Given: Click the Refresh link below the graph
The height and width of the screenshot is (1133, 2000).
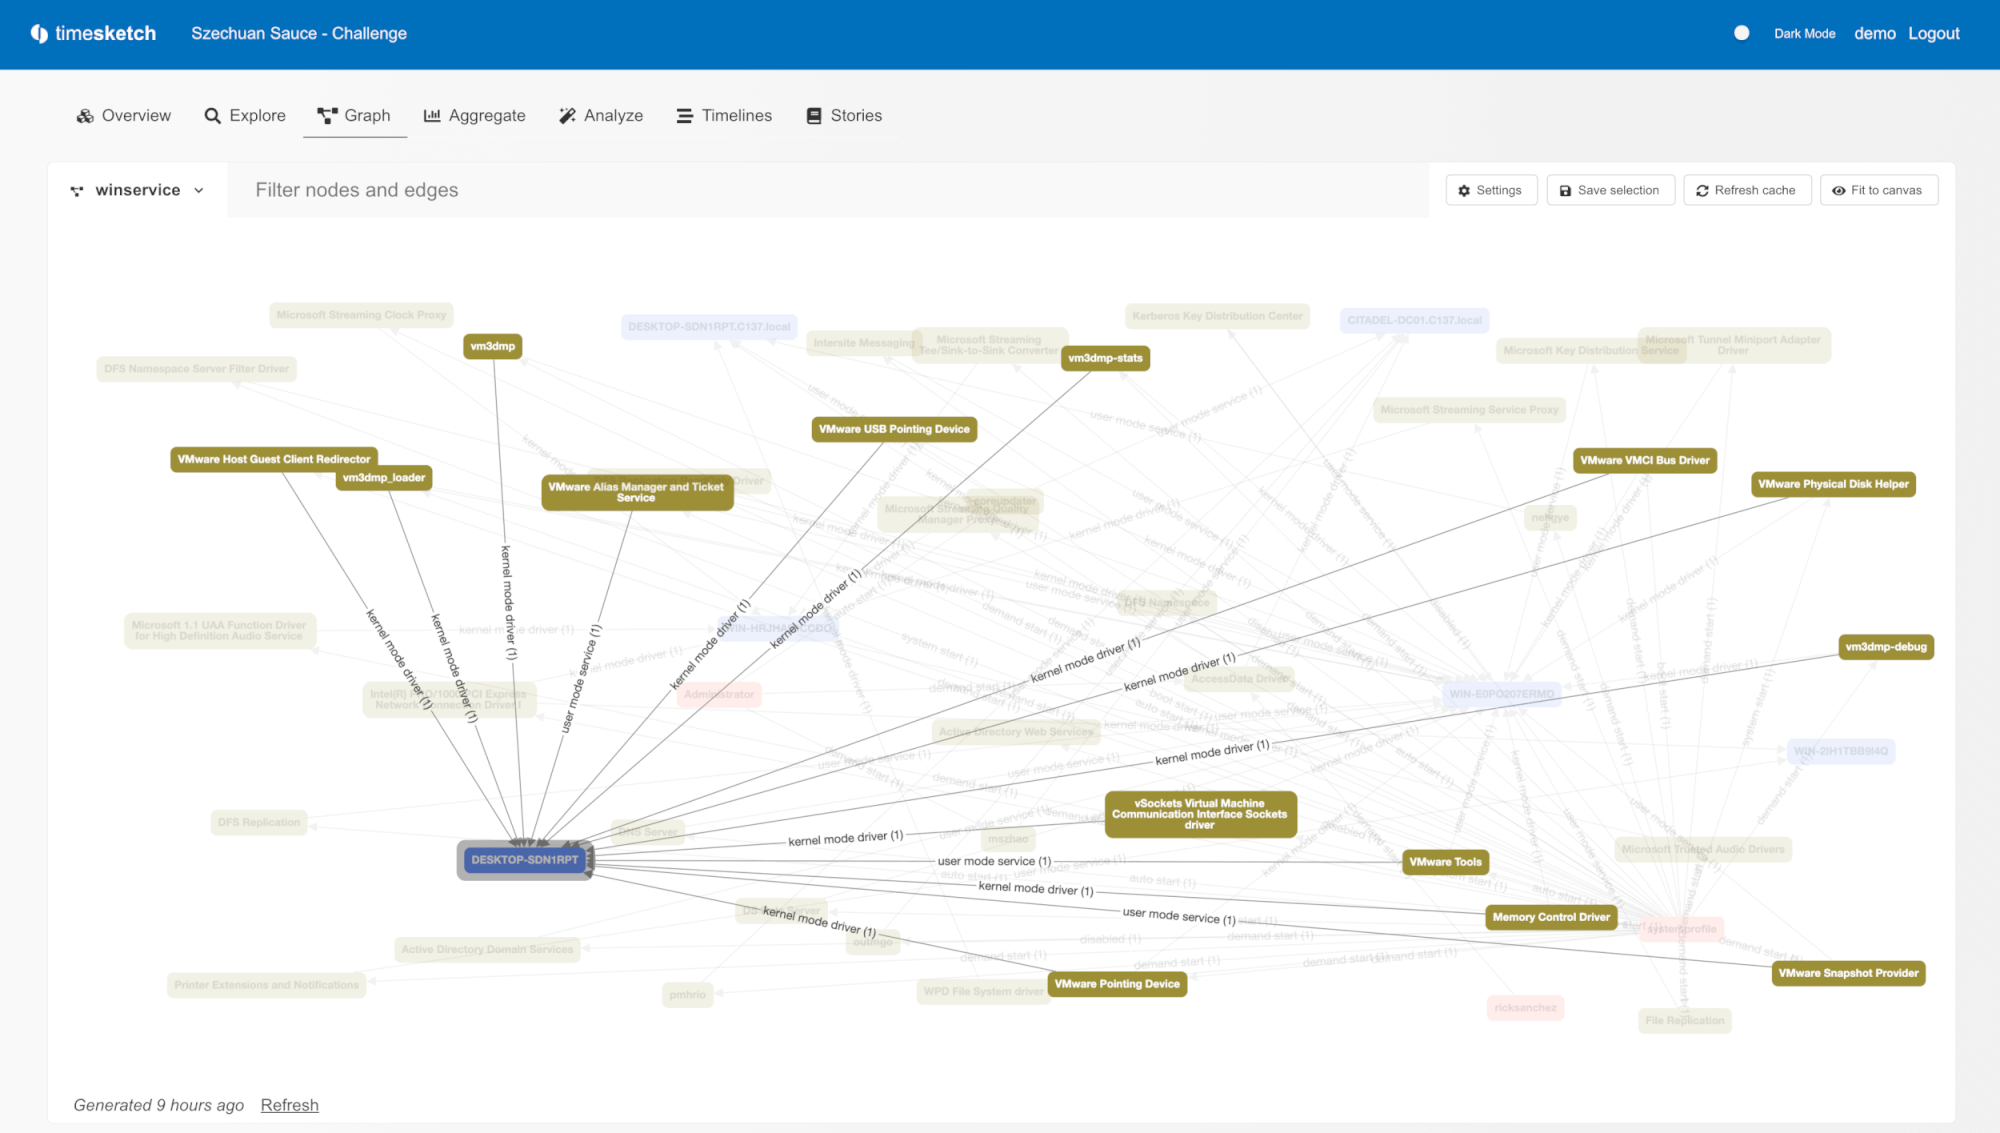Looking at the screenshot, I should point(289,1105).
